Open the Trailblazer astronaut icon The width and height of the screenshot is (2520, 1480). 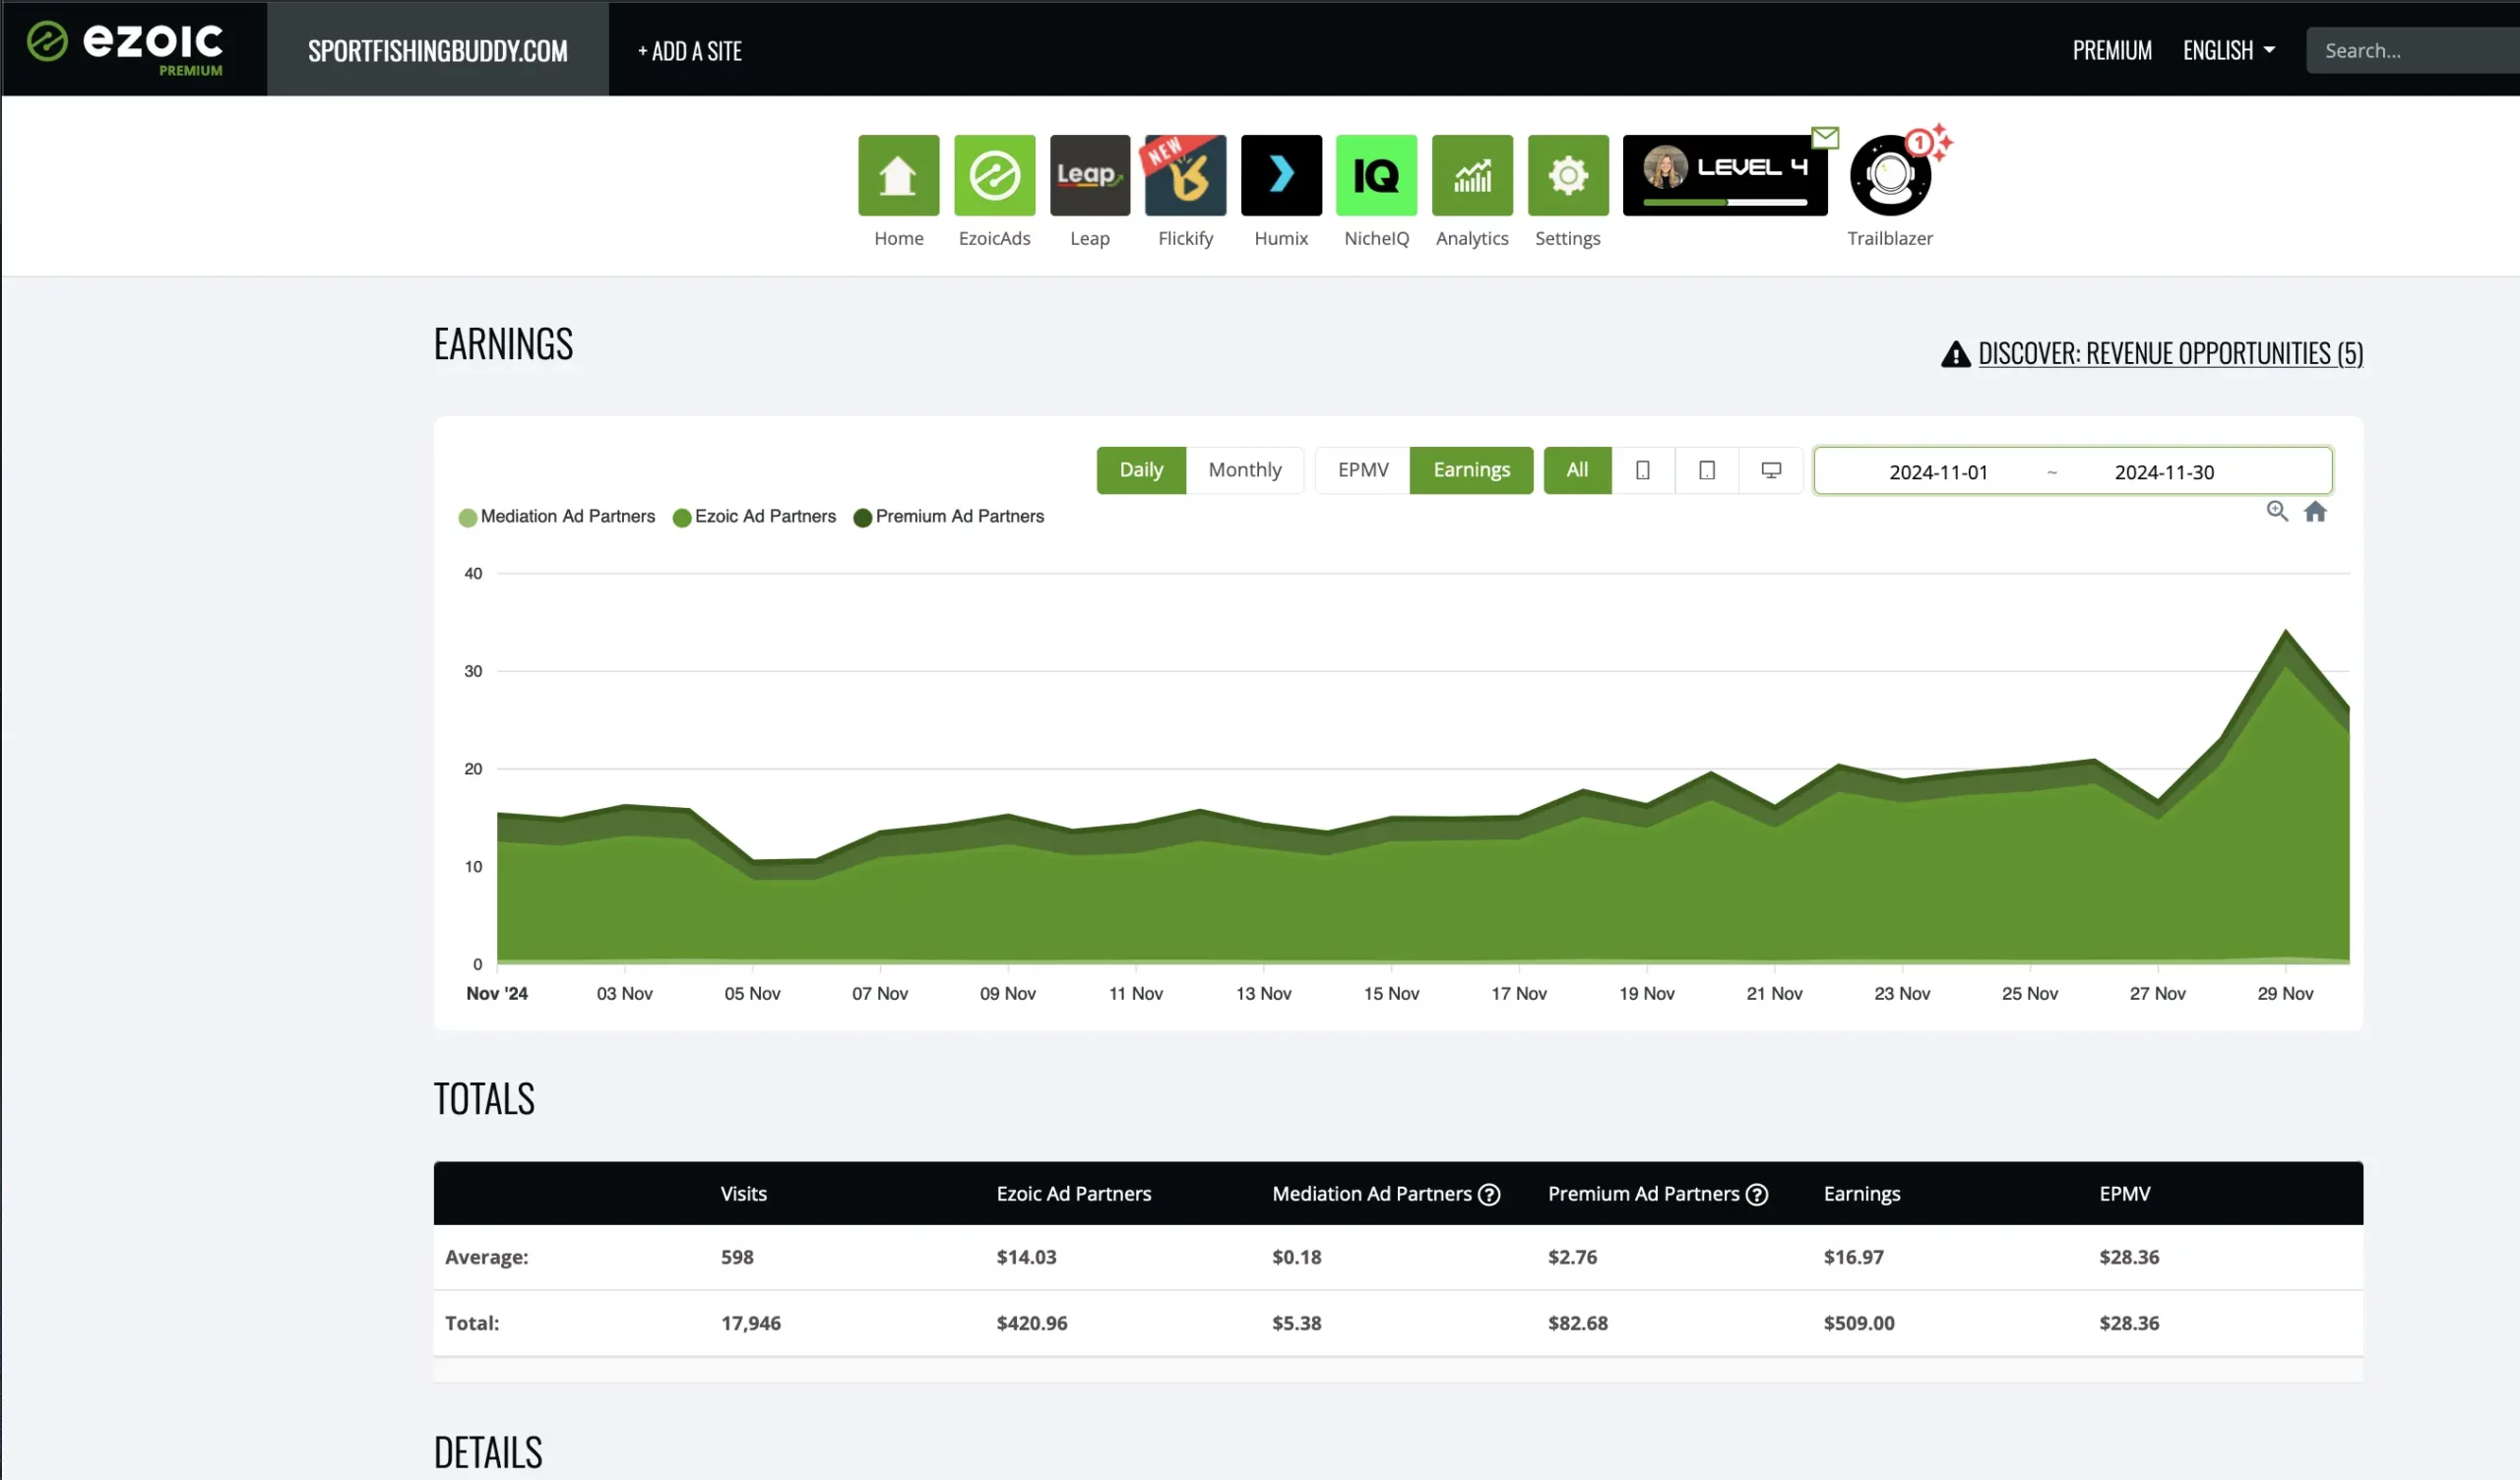(1890, 176)
